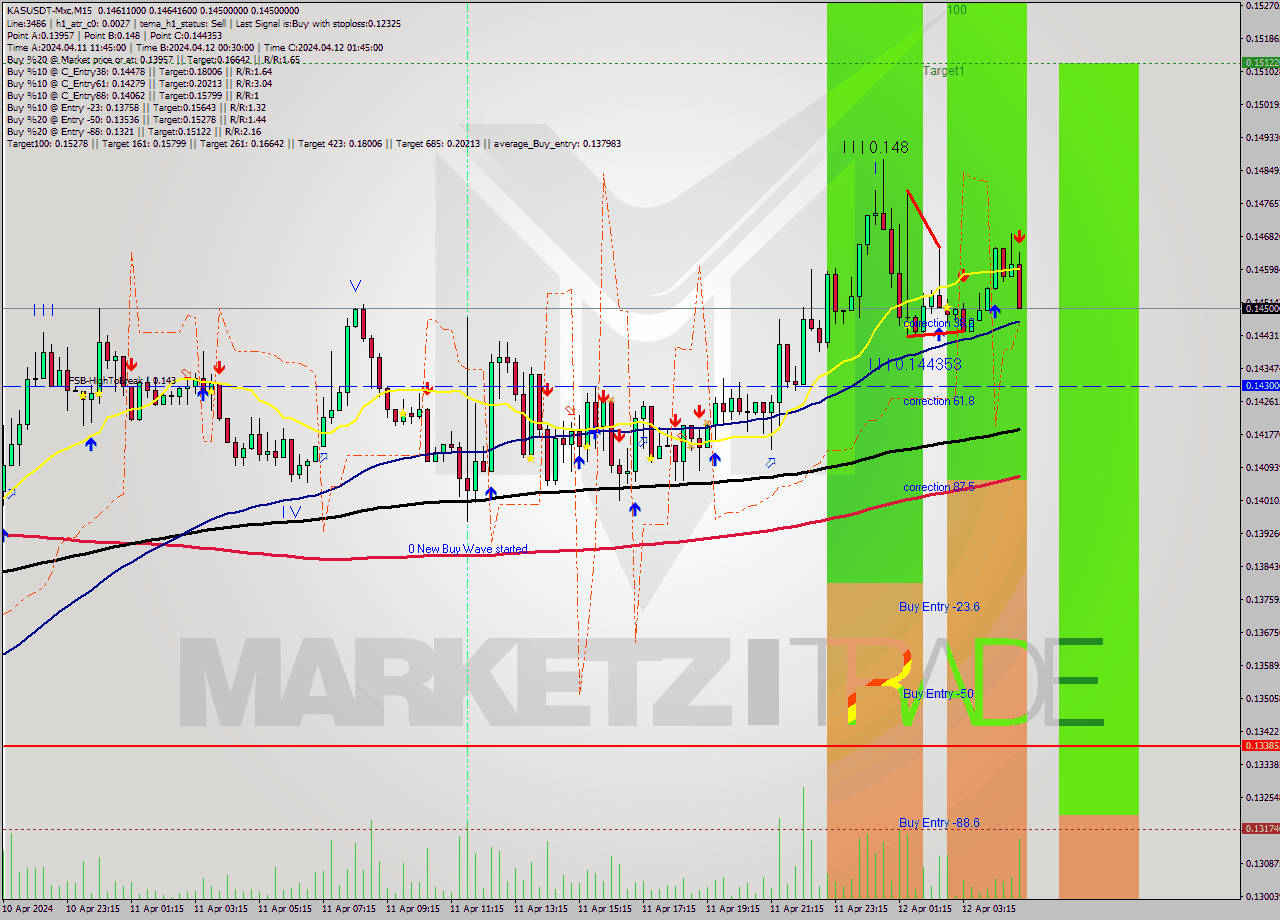Click the green 0.1512 target price tag
The height and width of the screenshot is (920, 1280).
(1259, 62)
